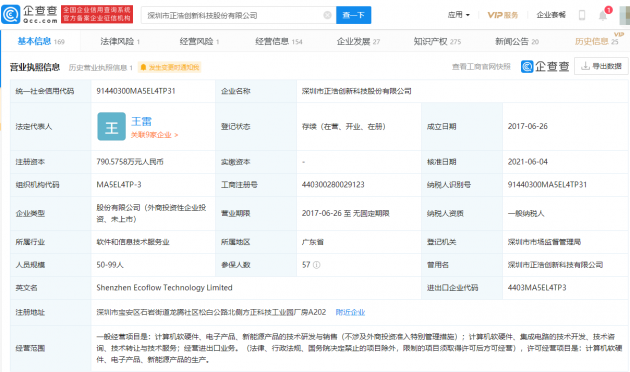Open the notification bell icon
The width and height of the screenshot is (630, 372).
(603, 16)
